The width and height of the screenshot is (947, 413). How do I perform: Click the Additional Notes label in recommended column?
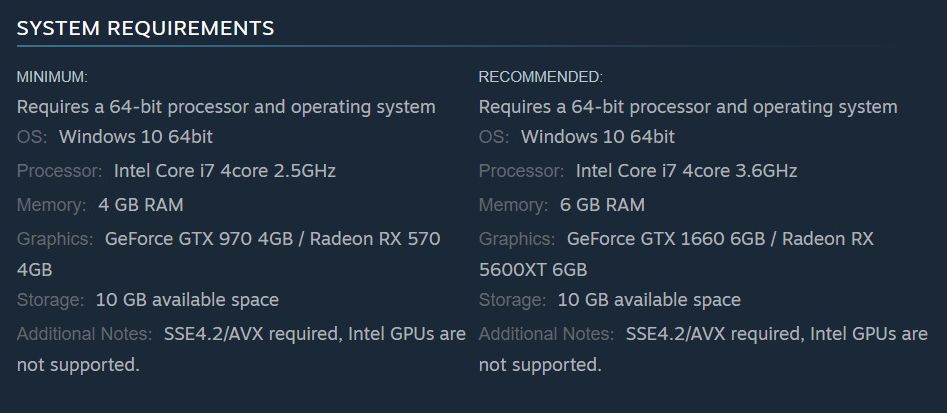[547, 334]
